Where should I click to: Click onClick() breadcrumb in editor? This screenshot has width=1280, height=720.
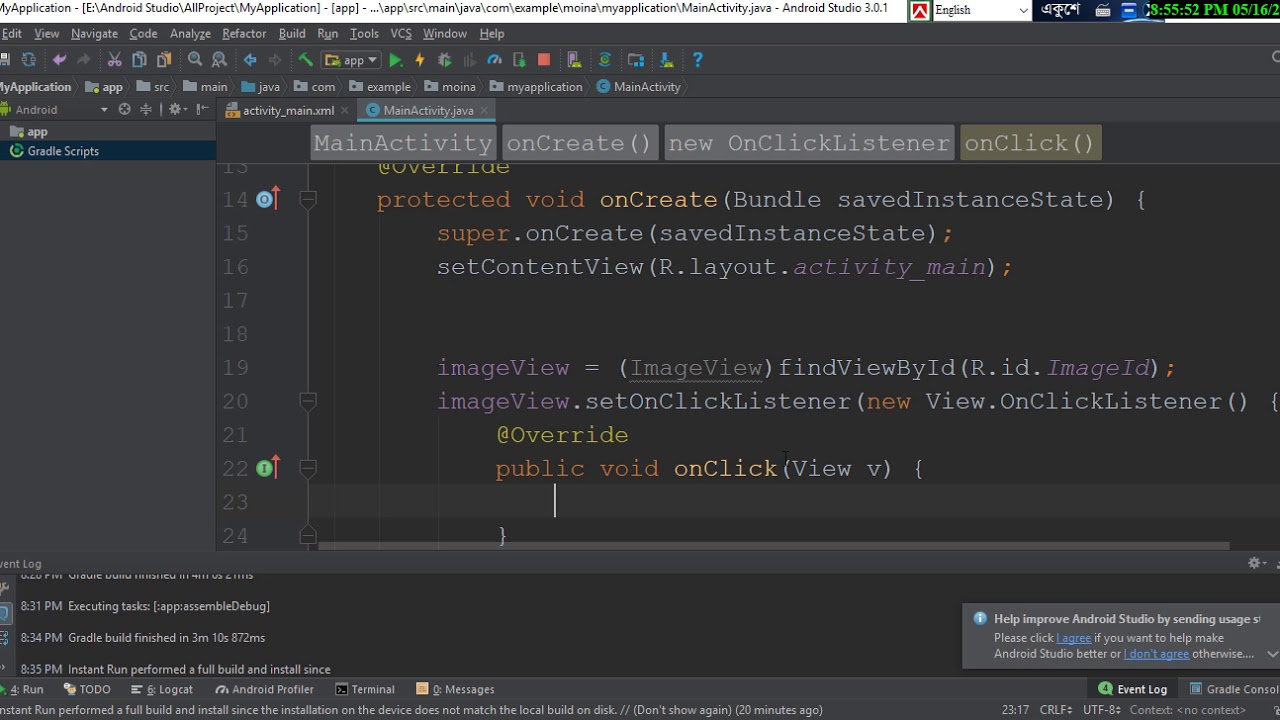click(1030, 143)
